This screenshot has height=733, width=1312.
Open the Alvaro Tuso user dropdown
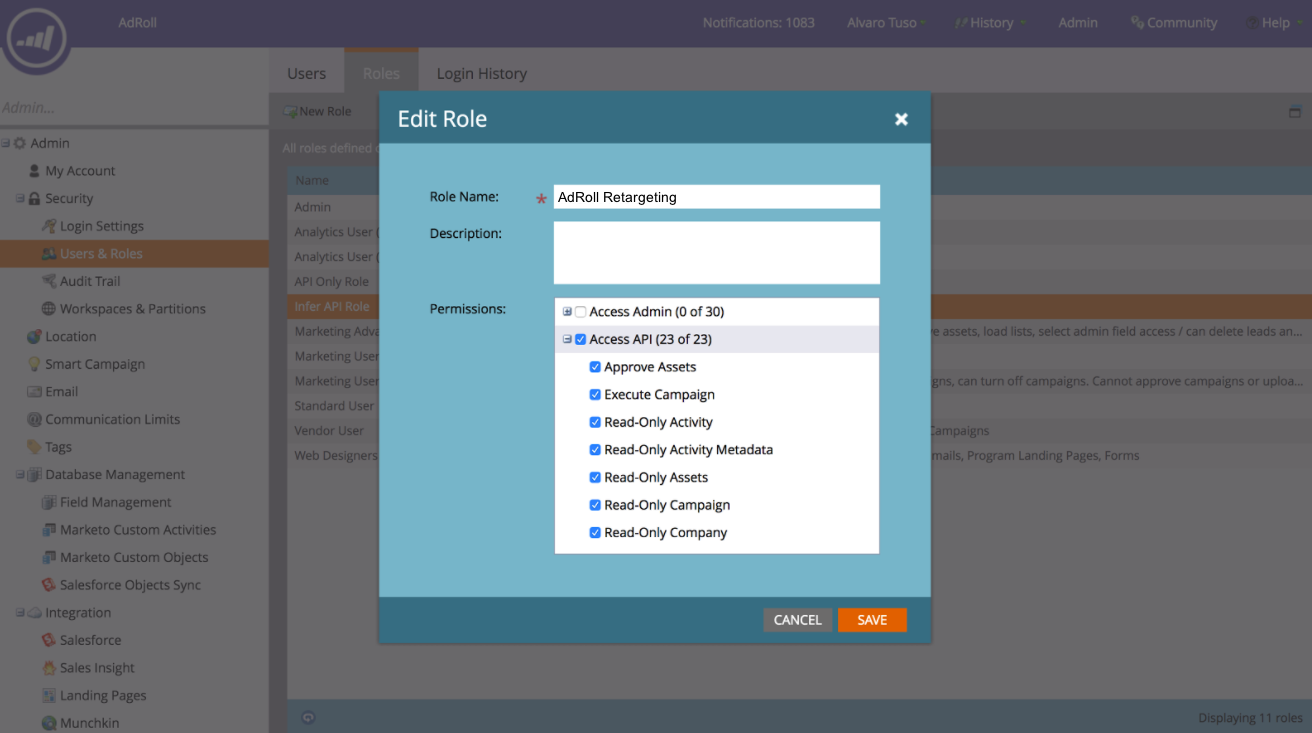coord(888,23)
